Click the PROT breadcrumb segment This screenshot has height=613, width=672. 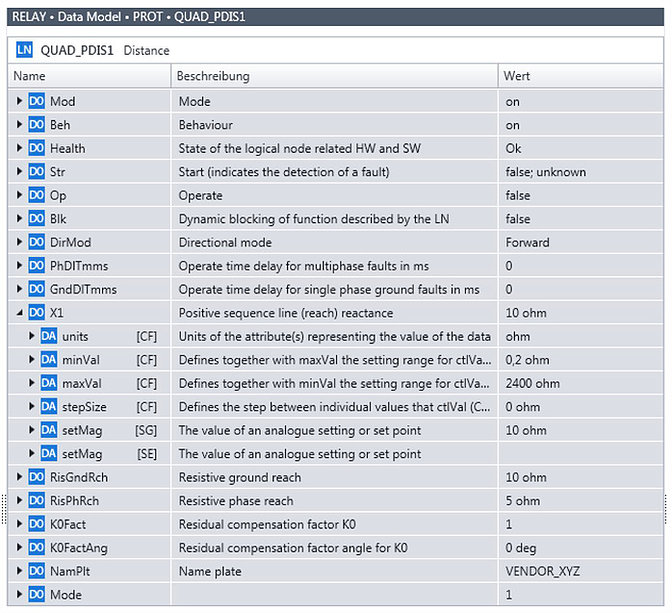tap(147, 17)
